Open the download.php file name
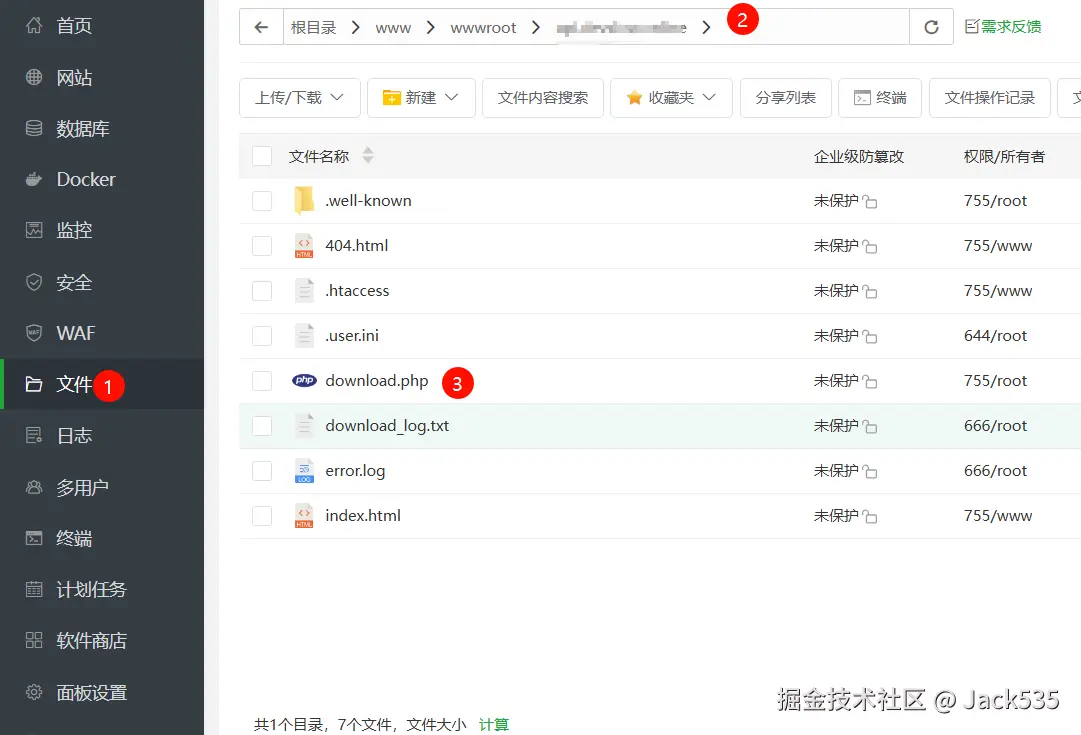Screen dimensions: 1081x735 376,381
